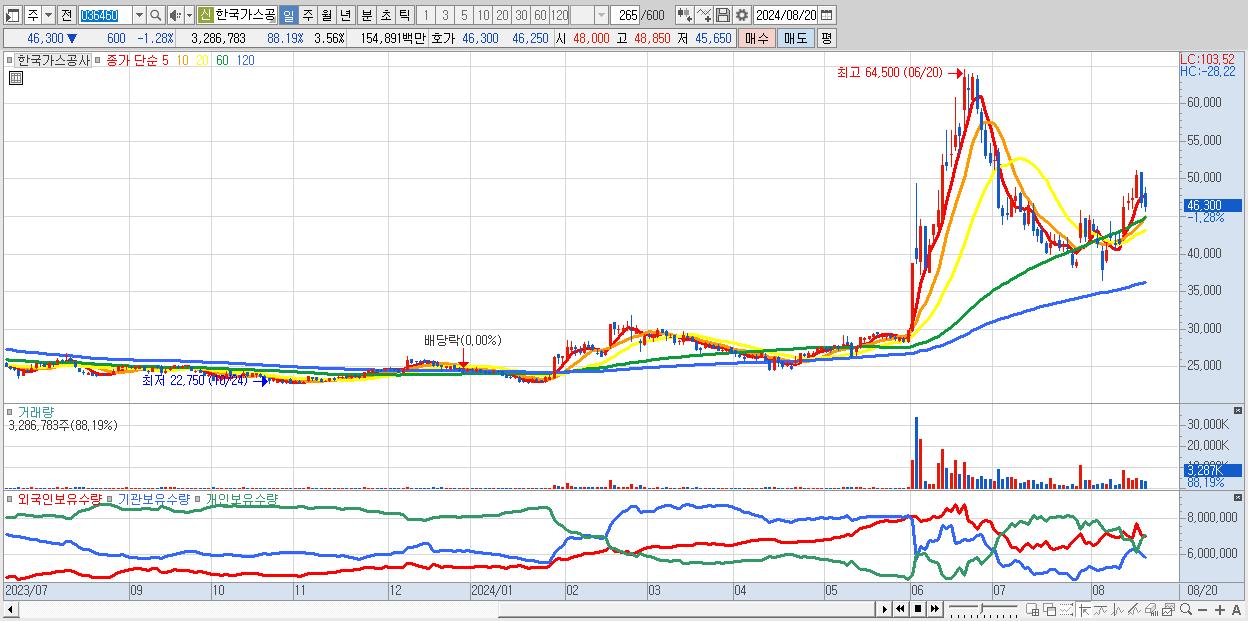
Task: Fast-forward chart replay
Action: tap(934, 609)
